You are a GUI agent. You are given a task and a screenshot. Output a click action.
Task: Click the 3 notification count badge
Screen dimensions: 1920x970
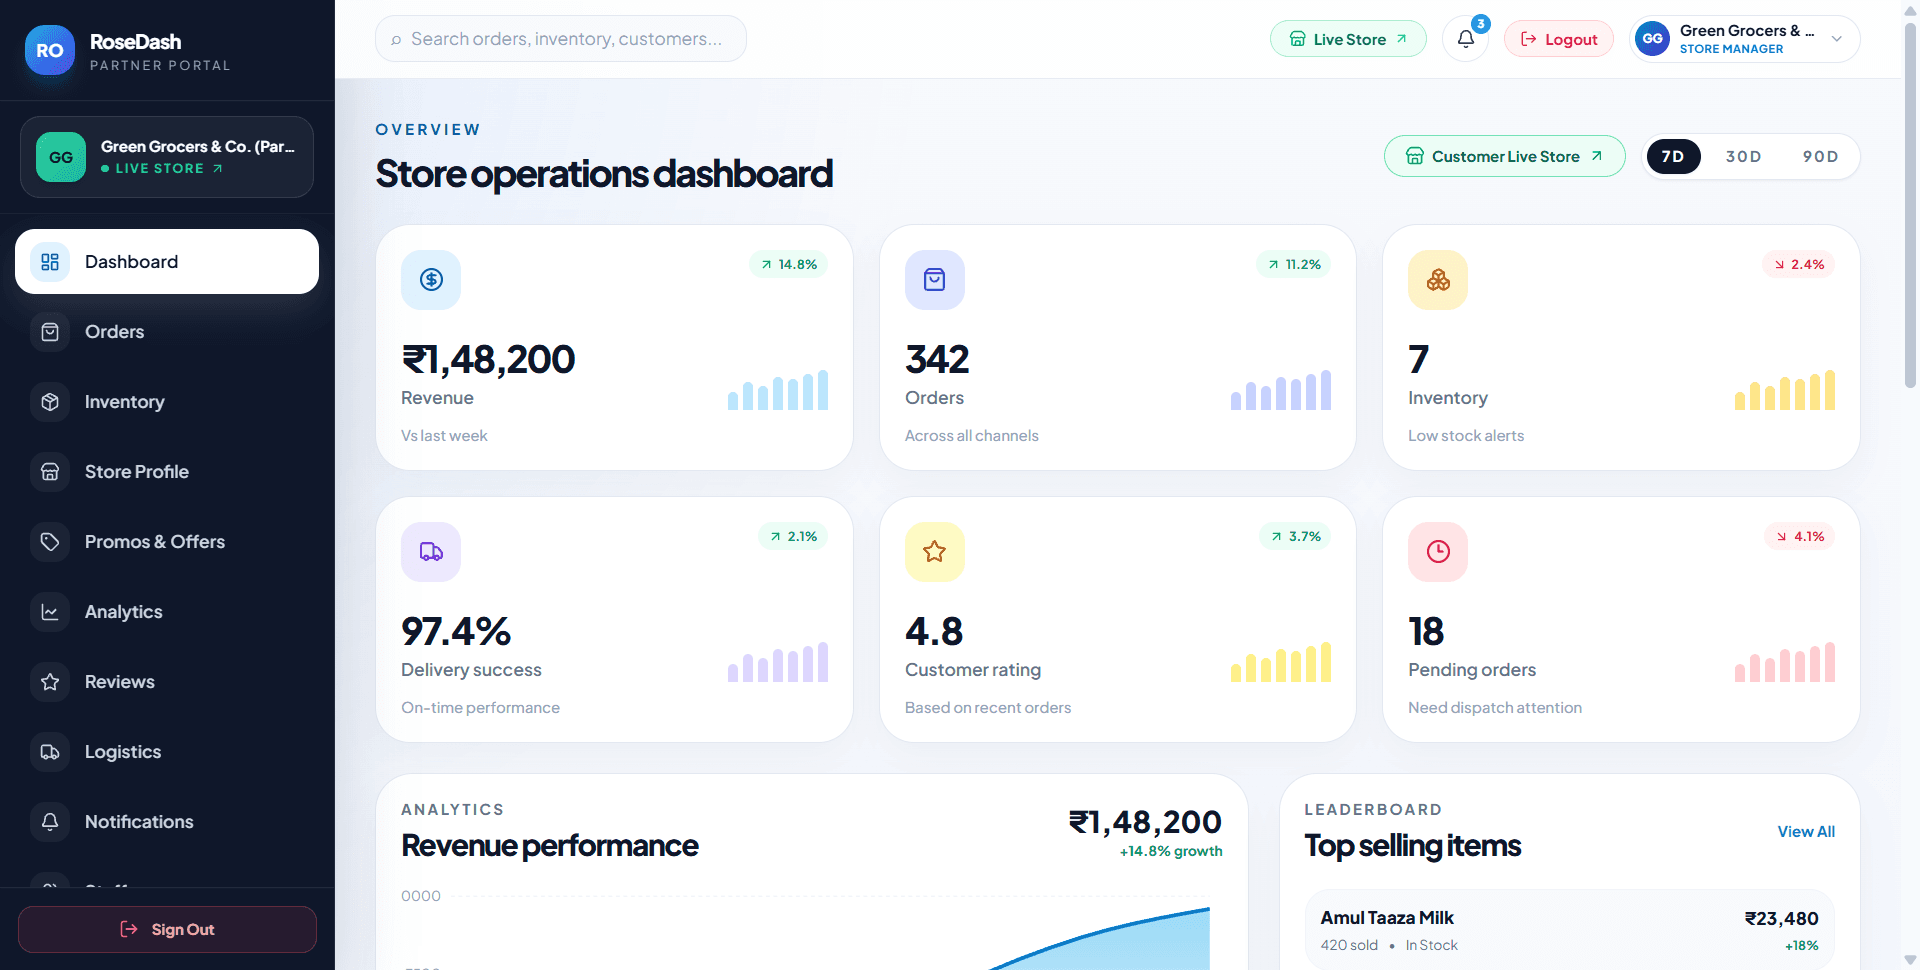click(1481, 24)
